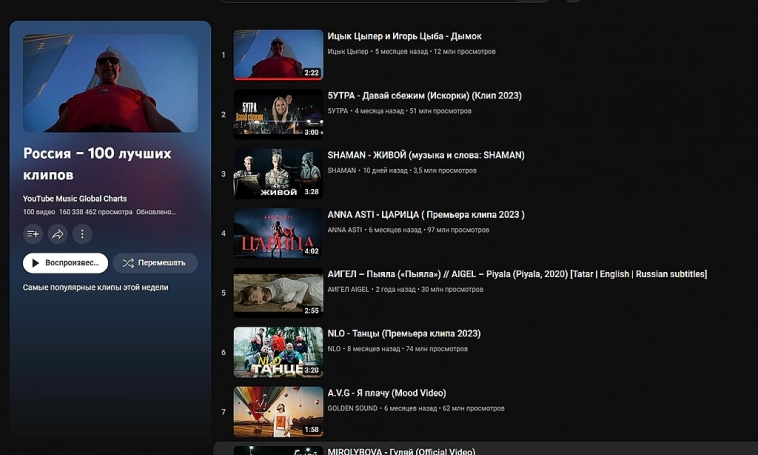This screenshot has height=455, width=758.
Task: Click title 'SHAMAN - ЖИВОЙ'
Action: click(x=426, y=155)
